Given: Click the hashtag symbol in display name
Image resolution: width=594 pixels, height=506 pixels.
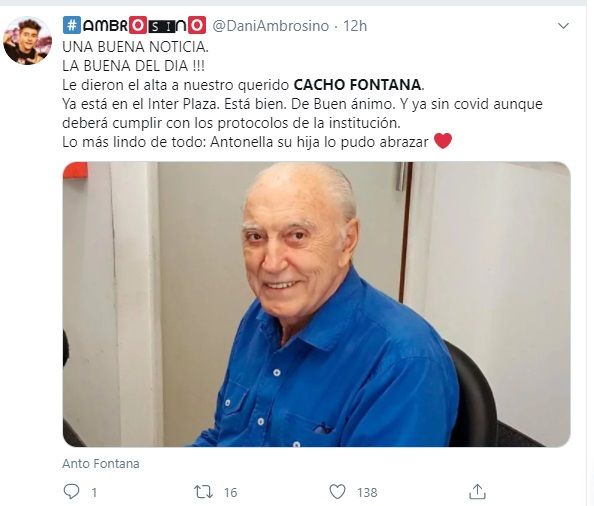Looking at the screenshot, I should tap(72, 26).
